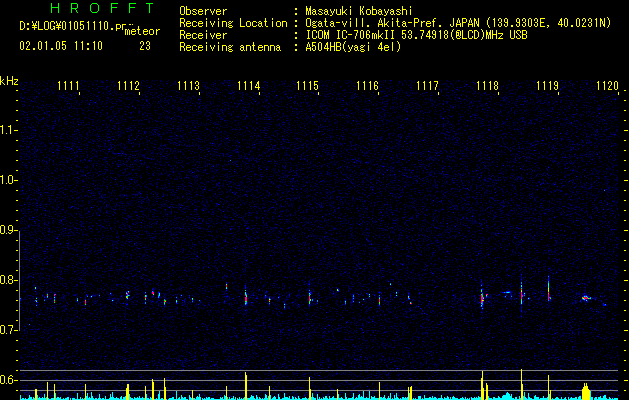The image size is (629, 400).
Task: Click the tall echo streak at 1119
Action: click(x=548, y=289)
